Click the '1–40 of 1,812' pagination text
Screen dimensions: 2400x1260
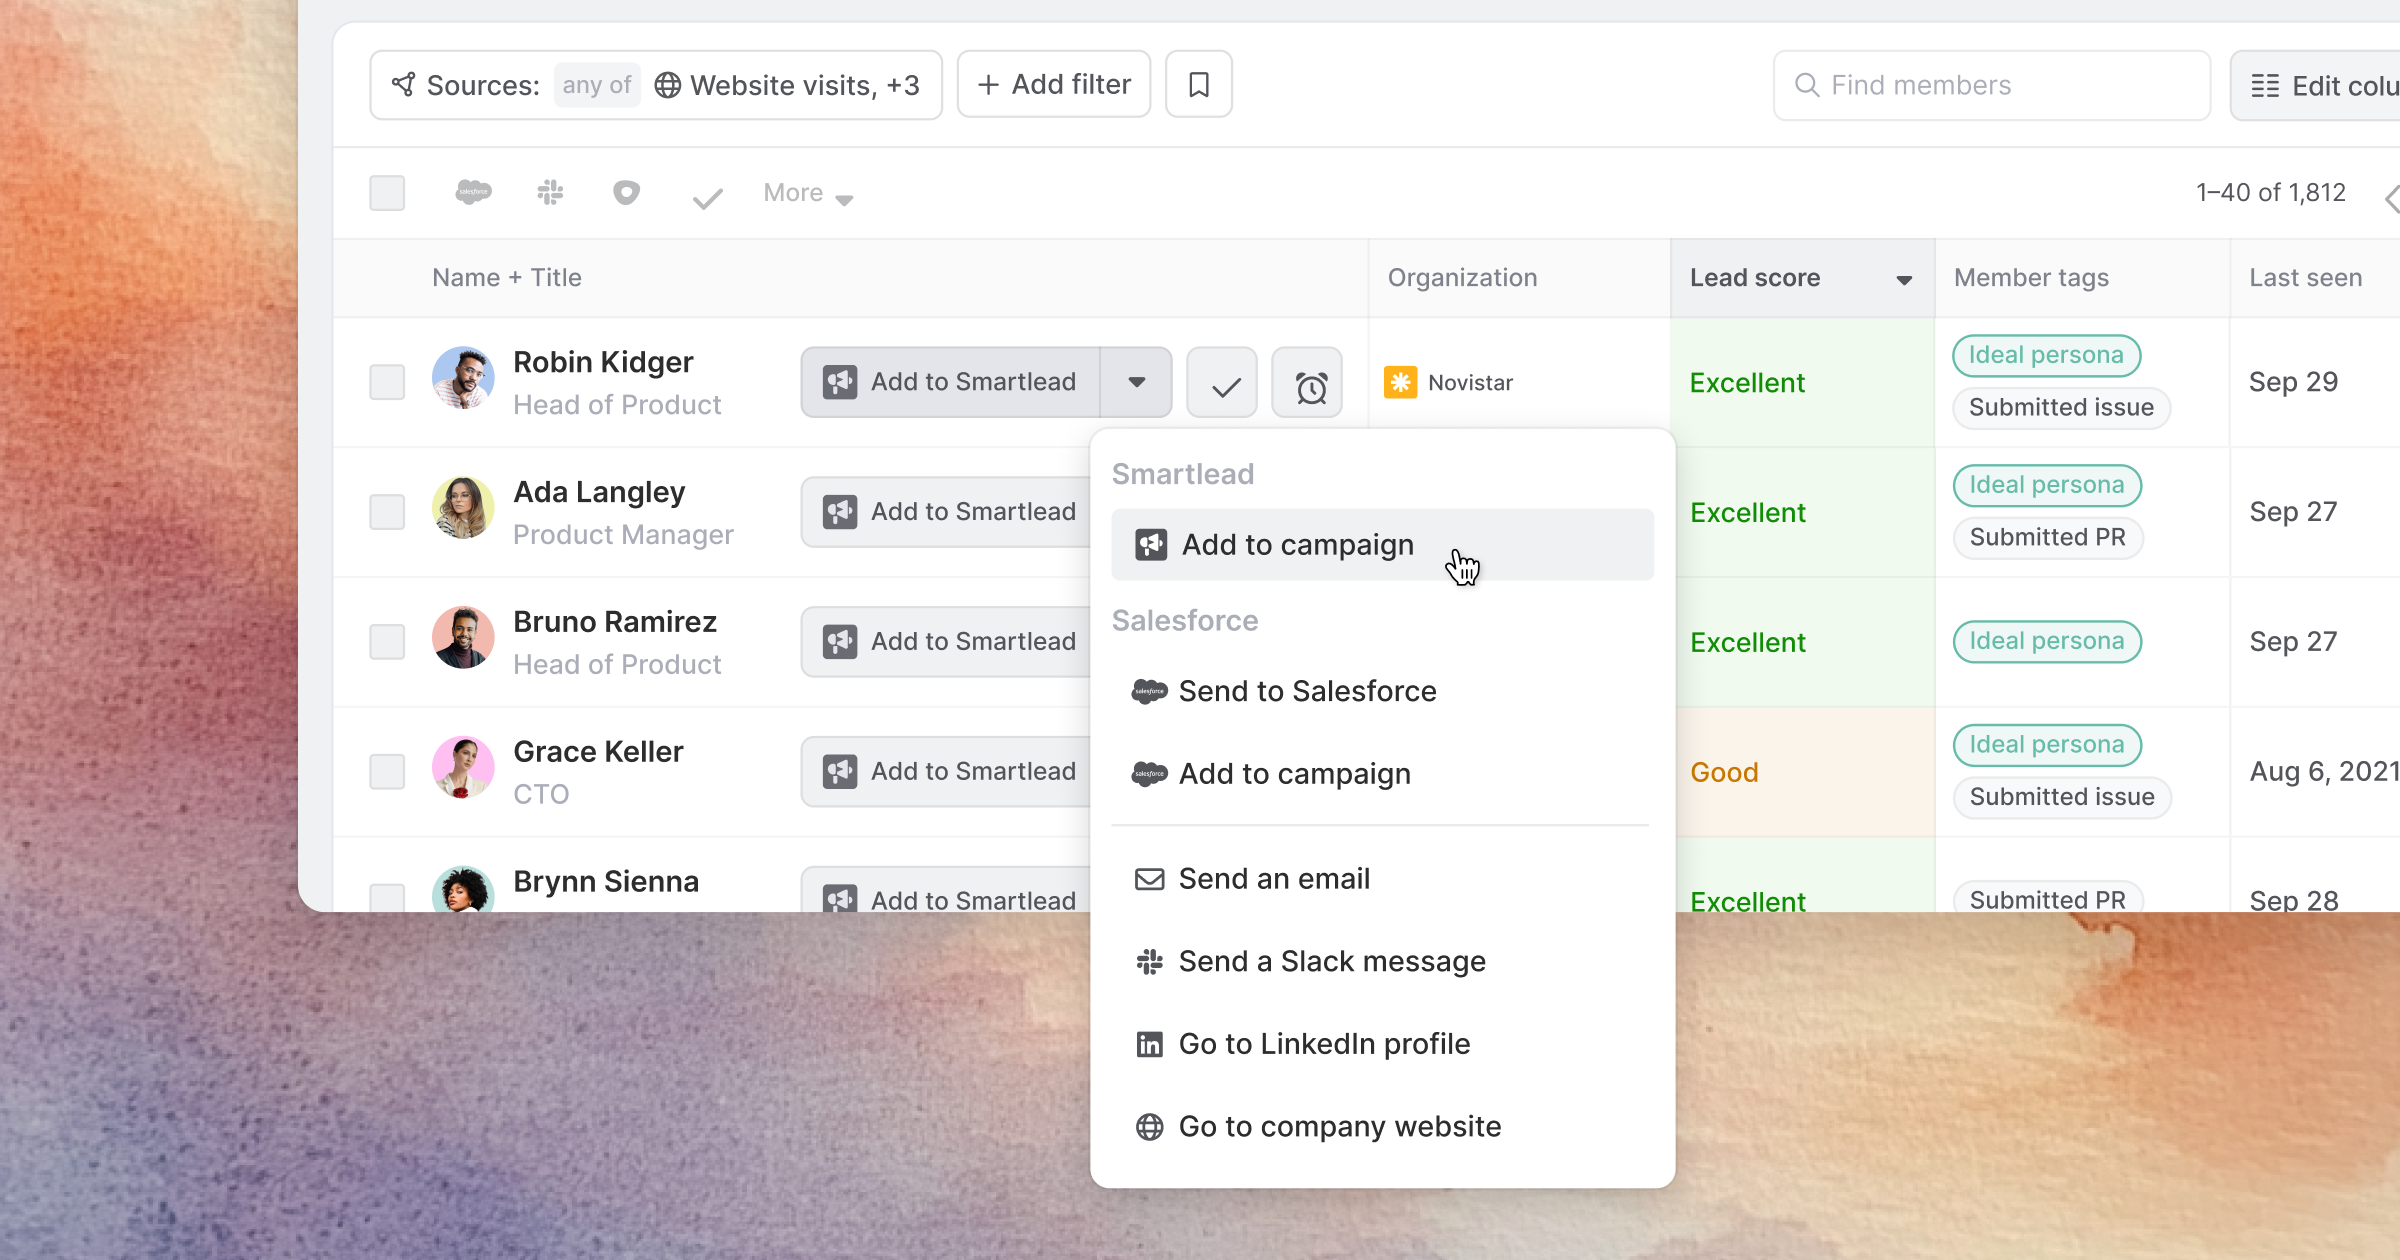point(2270,193)
